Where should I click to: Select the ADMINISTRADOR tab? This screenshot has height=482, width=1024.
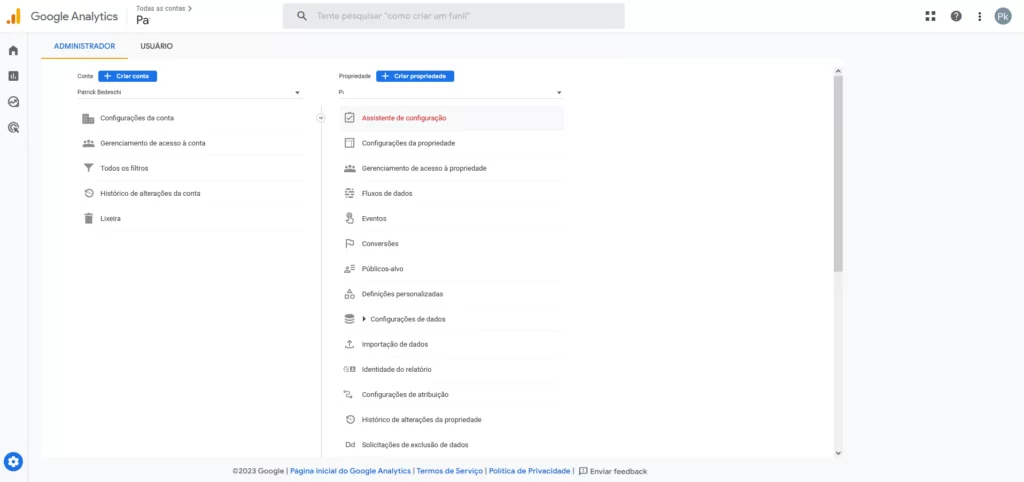pos(84,46)
